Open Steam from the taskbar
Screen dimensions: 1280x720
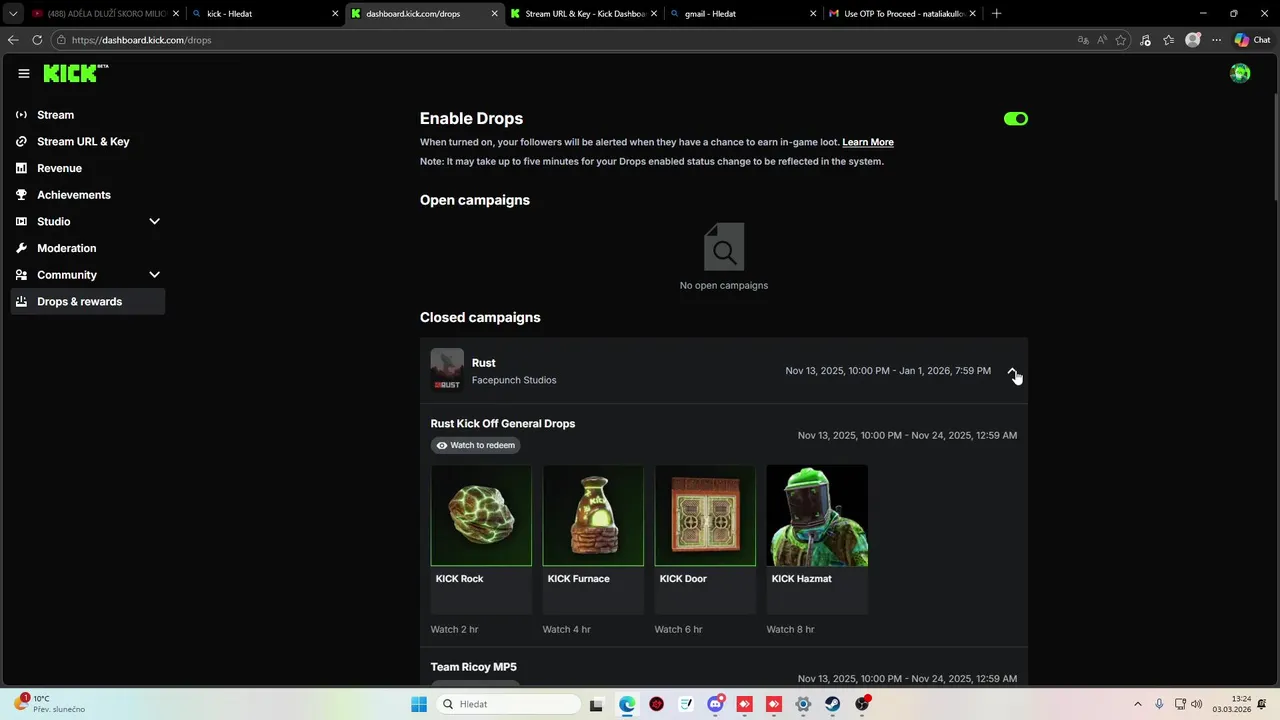(832, 704)
